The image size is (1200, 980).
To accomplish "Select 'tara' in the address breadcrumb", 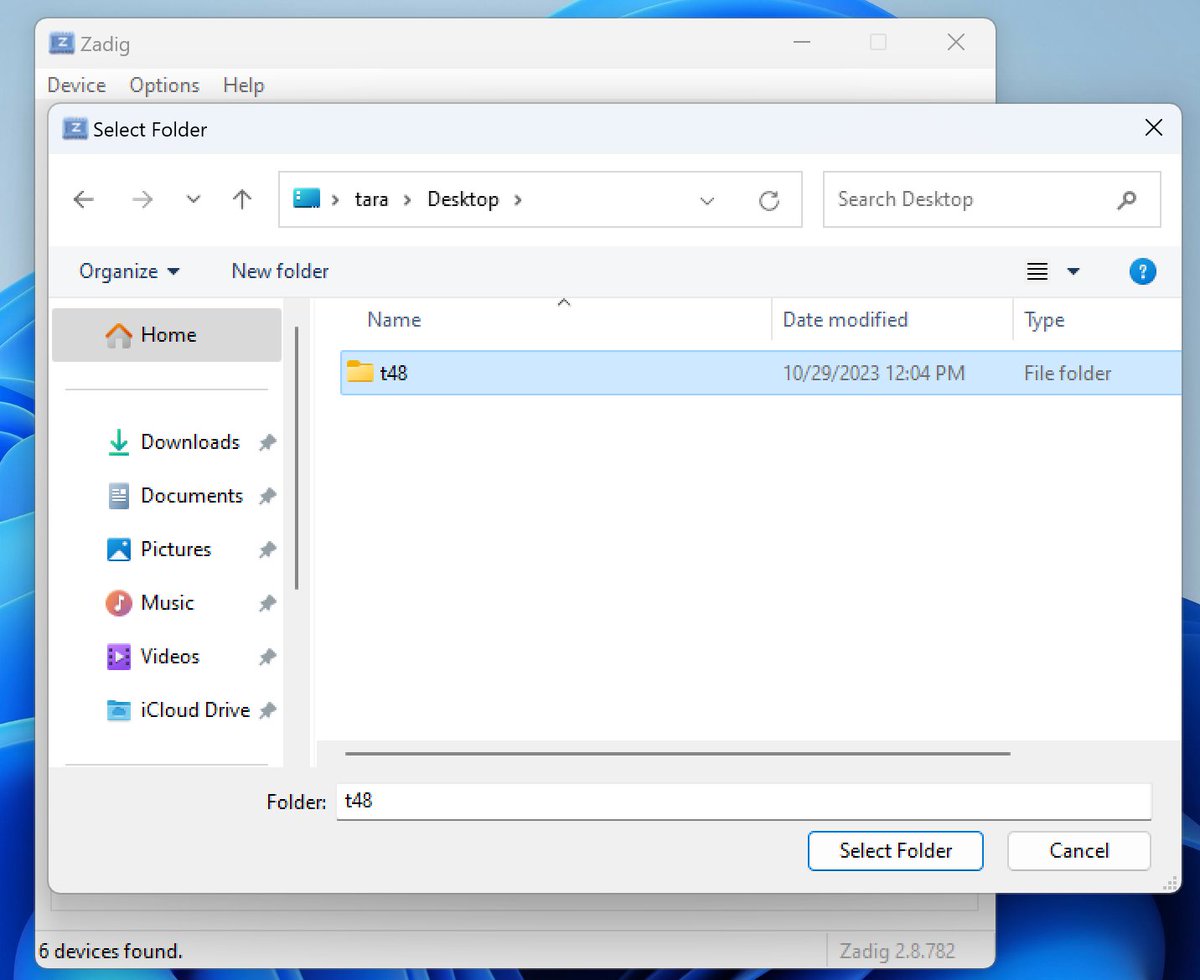I will tap(371, 200).
